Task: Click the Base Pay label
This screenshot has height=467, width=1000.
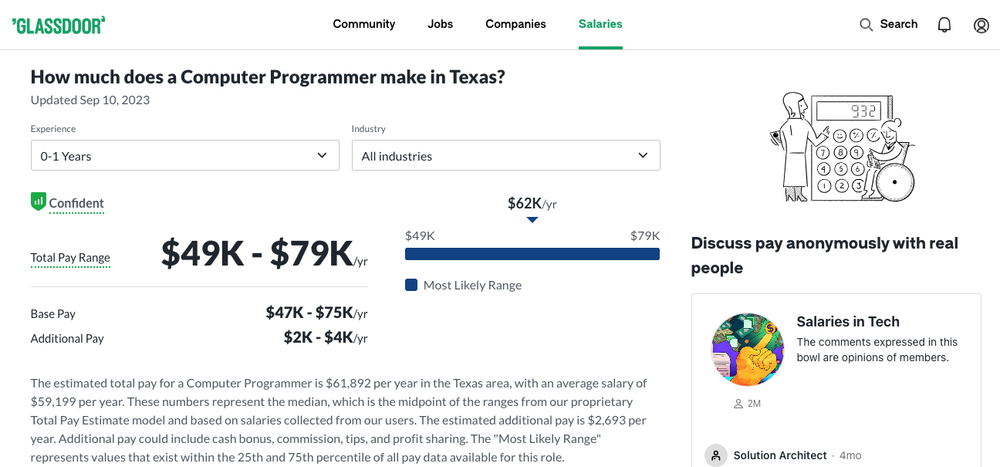Action: 53,314
